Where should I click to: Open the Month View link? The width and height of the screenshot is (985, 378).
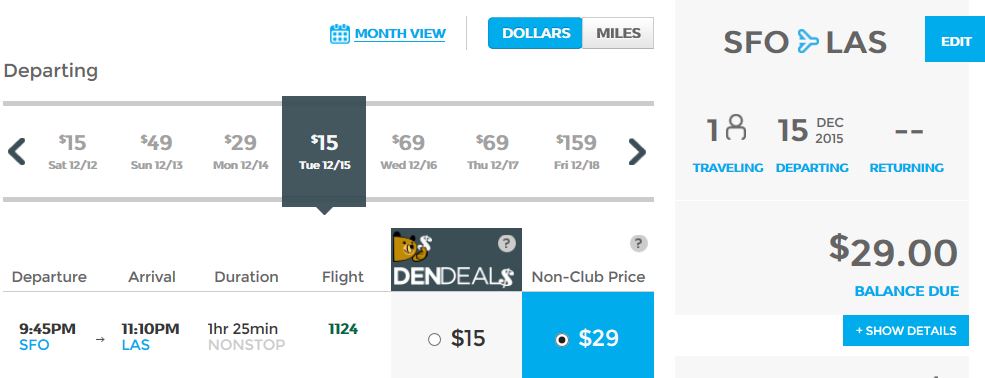400,33
